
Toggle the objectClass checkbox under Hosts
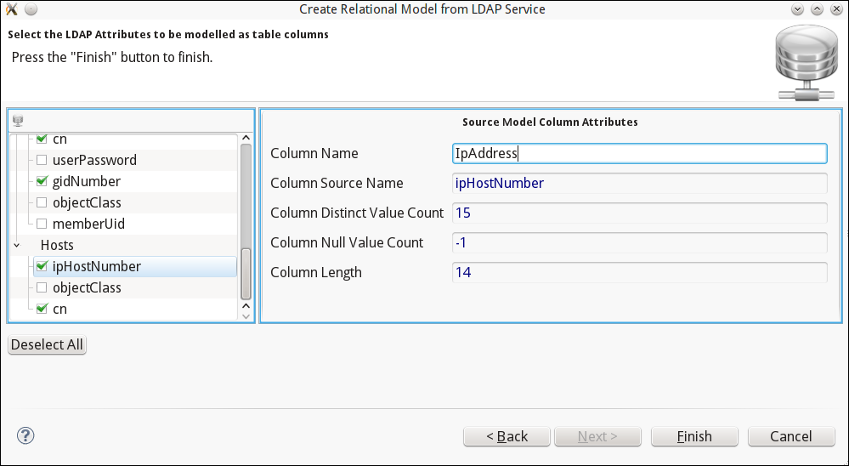[x=42, y=288]
